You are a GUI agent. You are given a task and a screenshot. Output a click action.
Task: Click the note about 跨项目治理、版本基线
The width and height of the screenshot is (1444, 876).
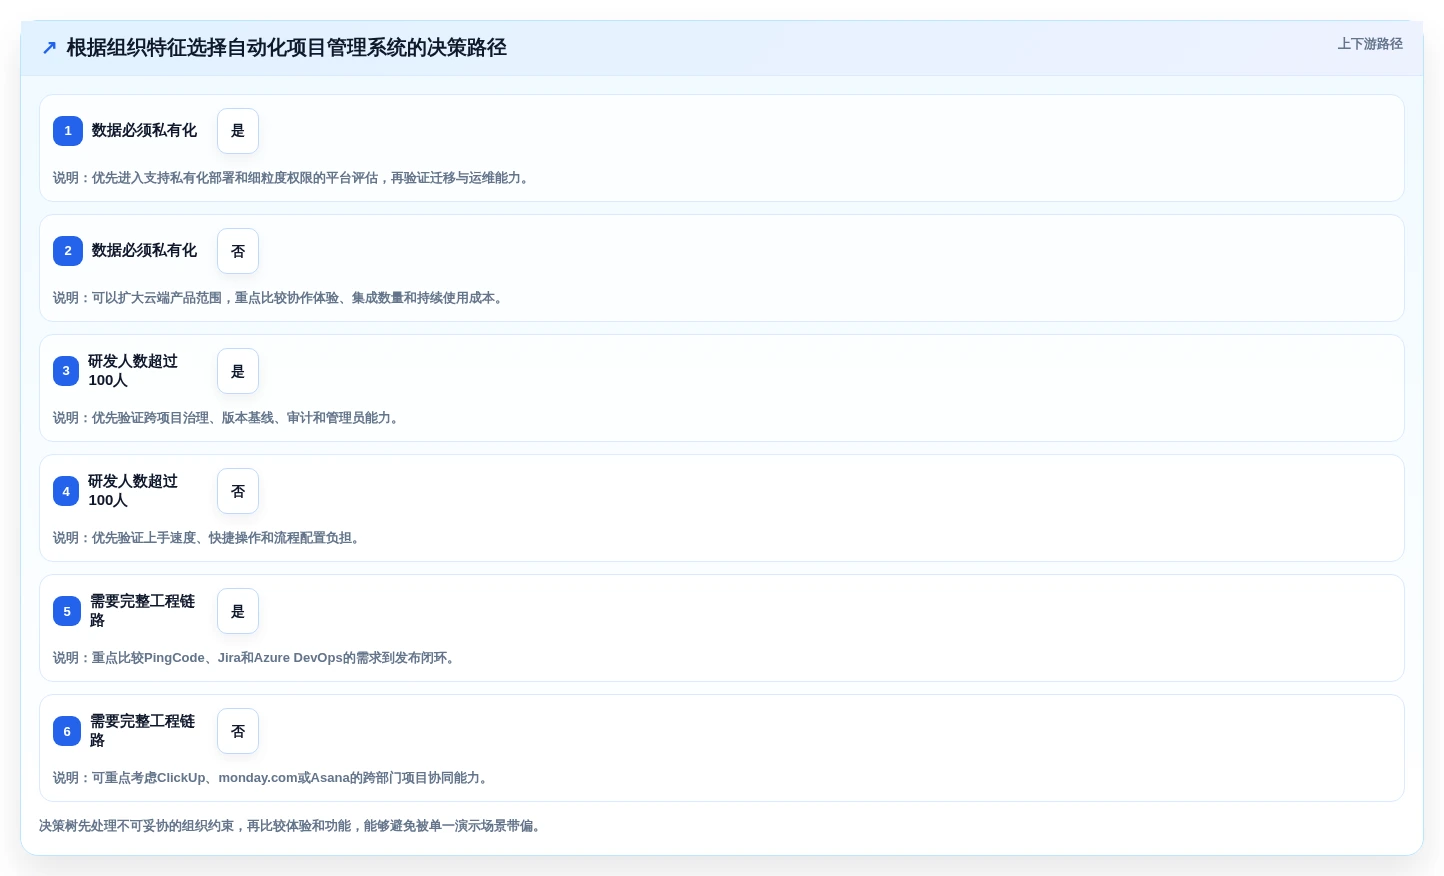(x=228, y=418)
